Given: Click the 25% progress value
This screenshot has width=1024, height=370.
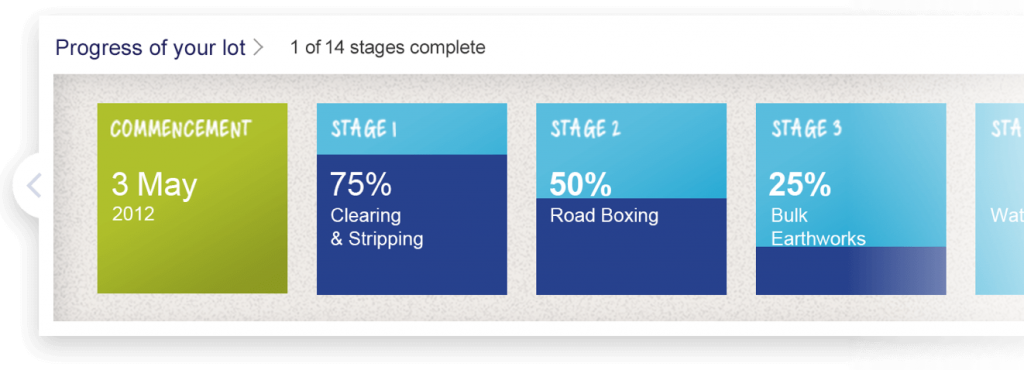Looking at the screenshot, I should point(800,185).
